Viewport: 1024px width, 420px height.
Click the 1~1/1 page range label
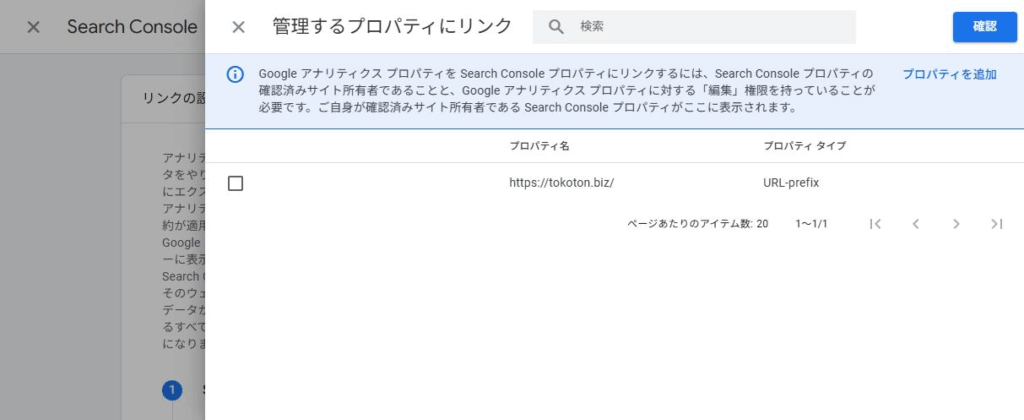(x=811, y=224)
